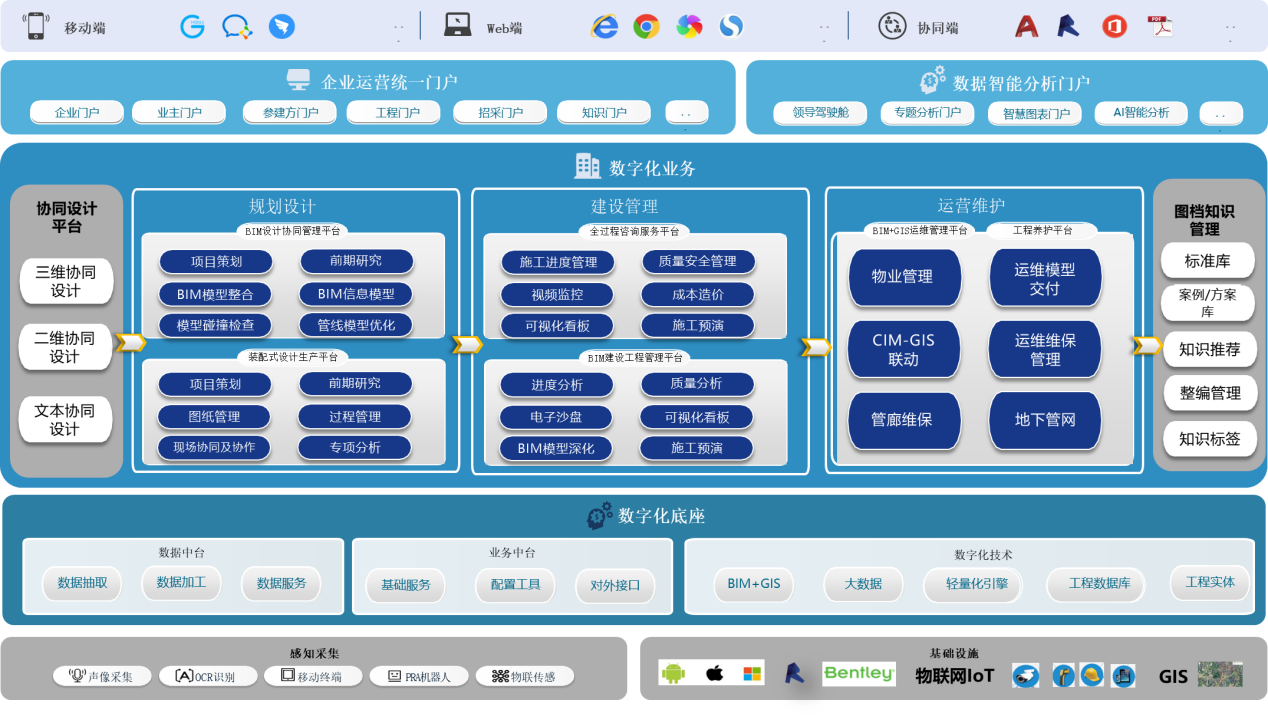Click the green Android robot icon
Image resolution: width=1268 pixels, height=723 pixels.
[673, 674]
